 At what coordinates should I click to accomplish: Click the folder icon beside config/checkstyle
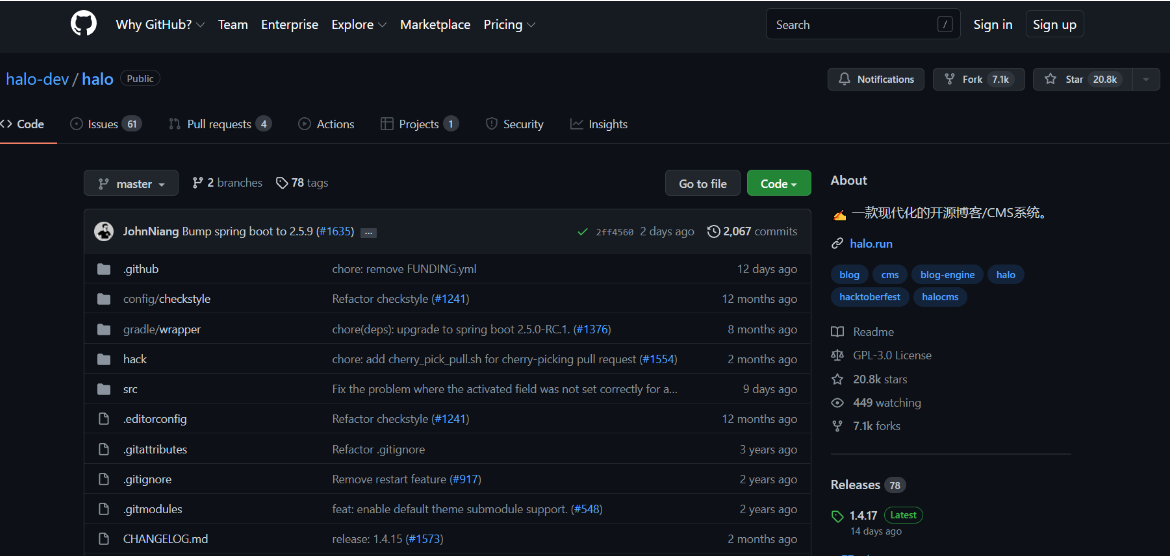point(104,299)
